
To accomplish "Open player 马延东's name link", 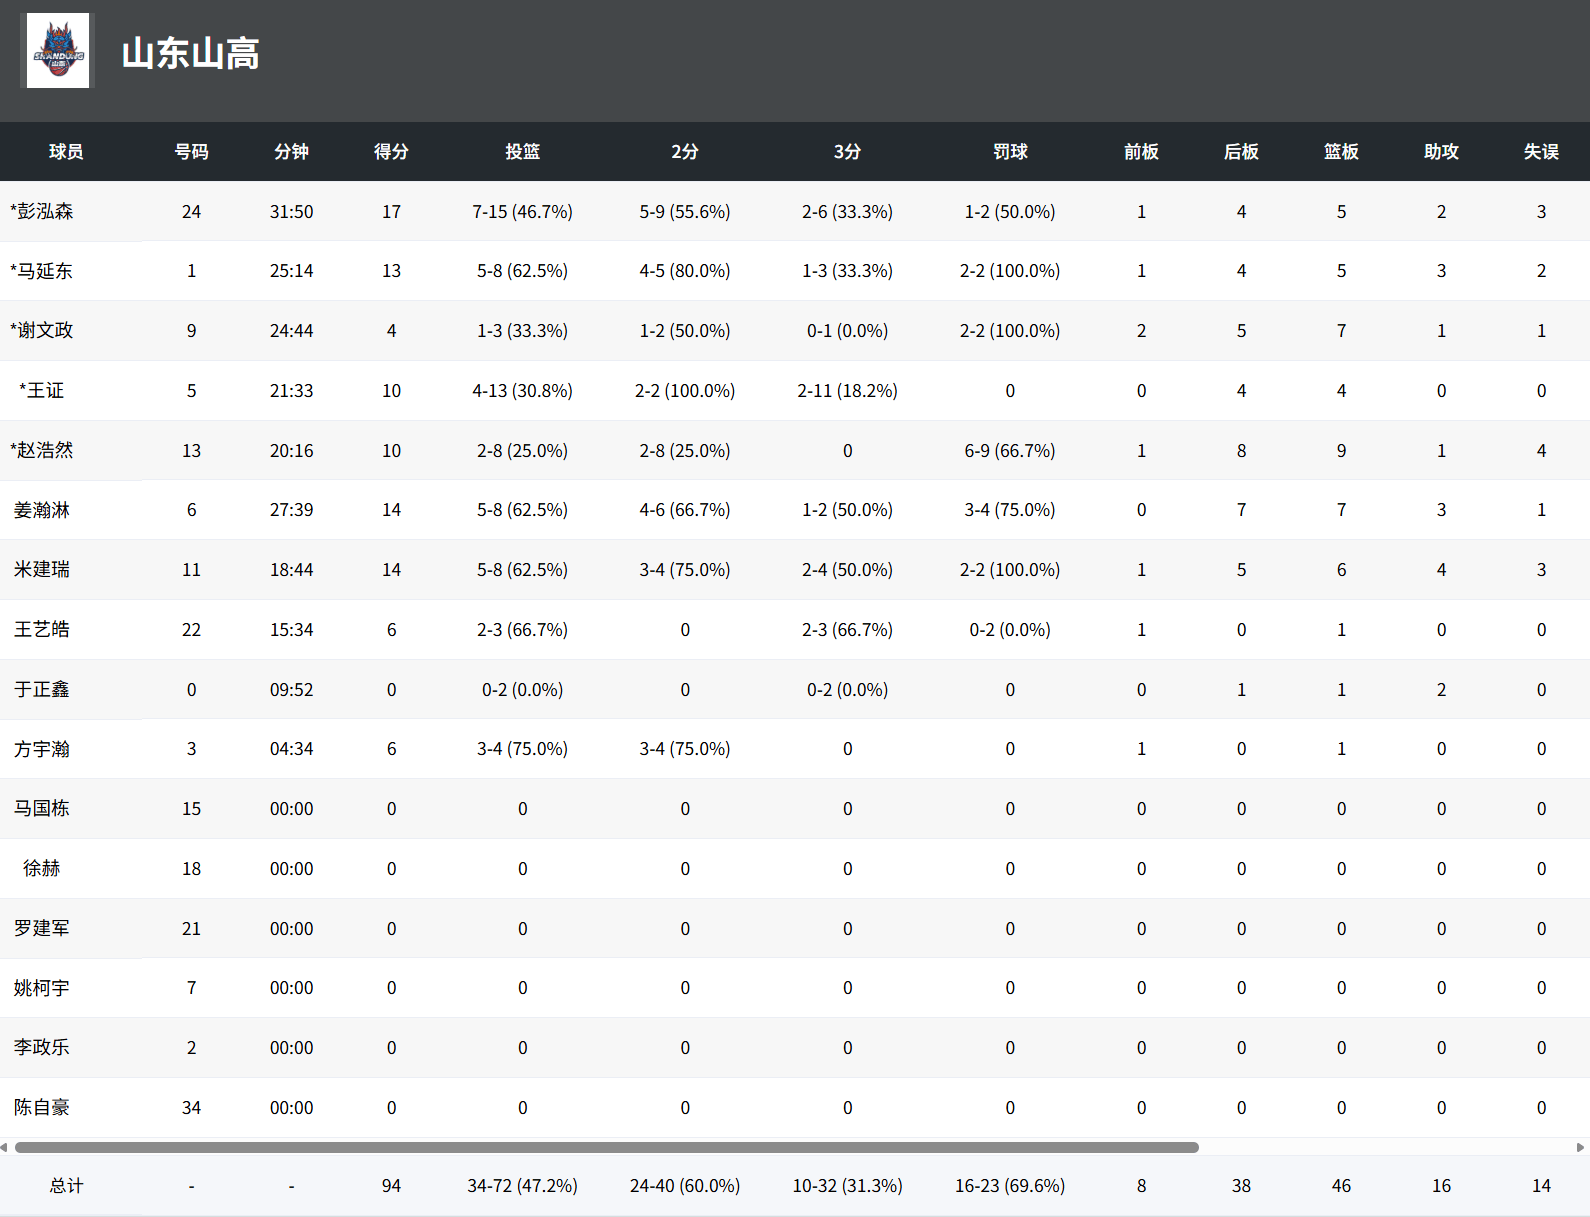I will [44, 271].
